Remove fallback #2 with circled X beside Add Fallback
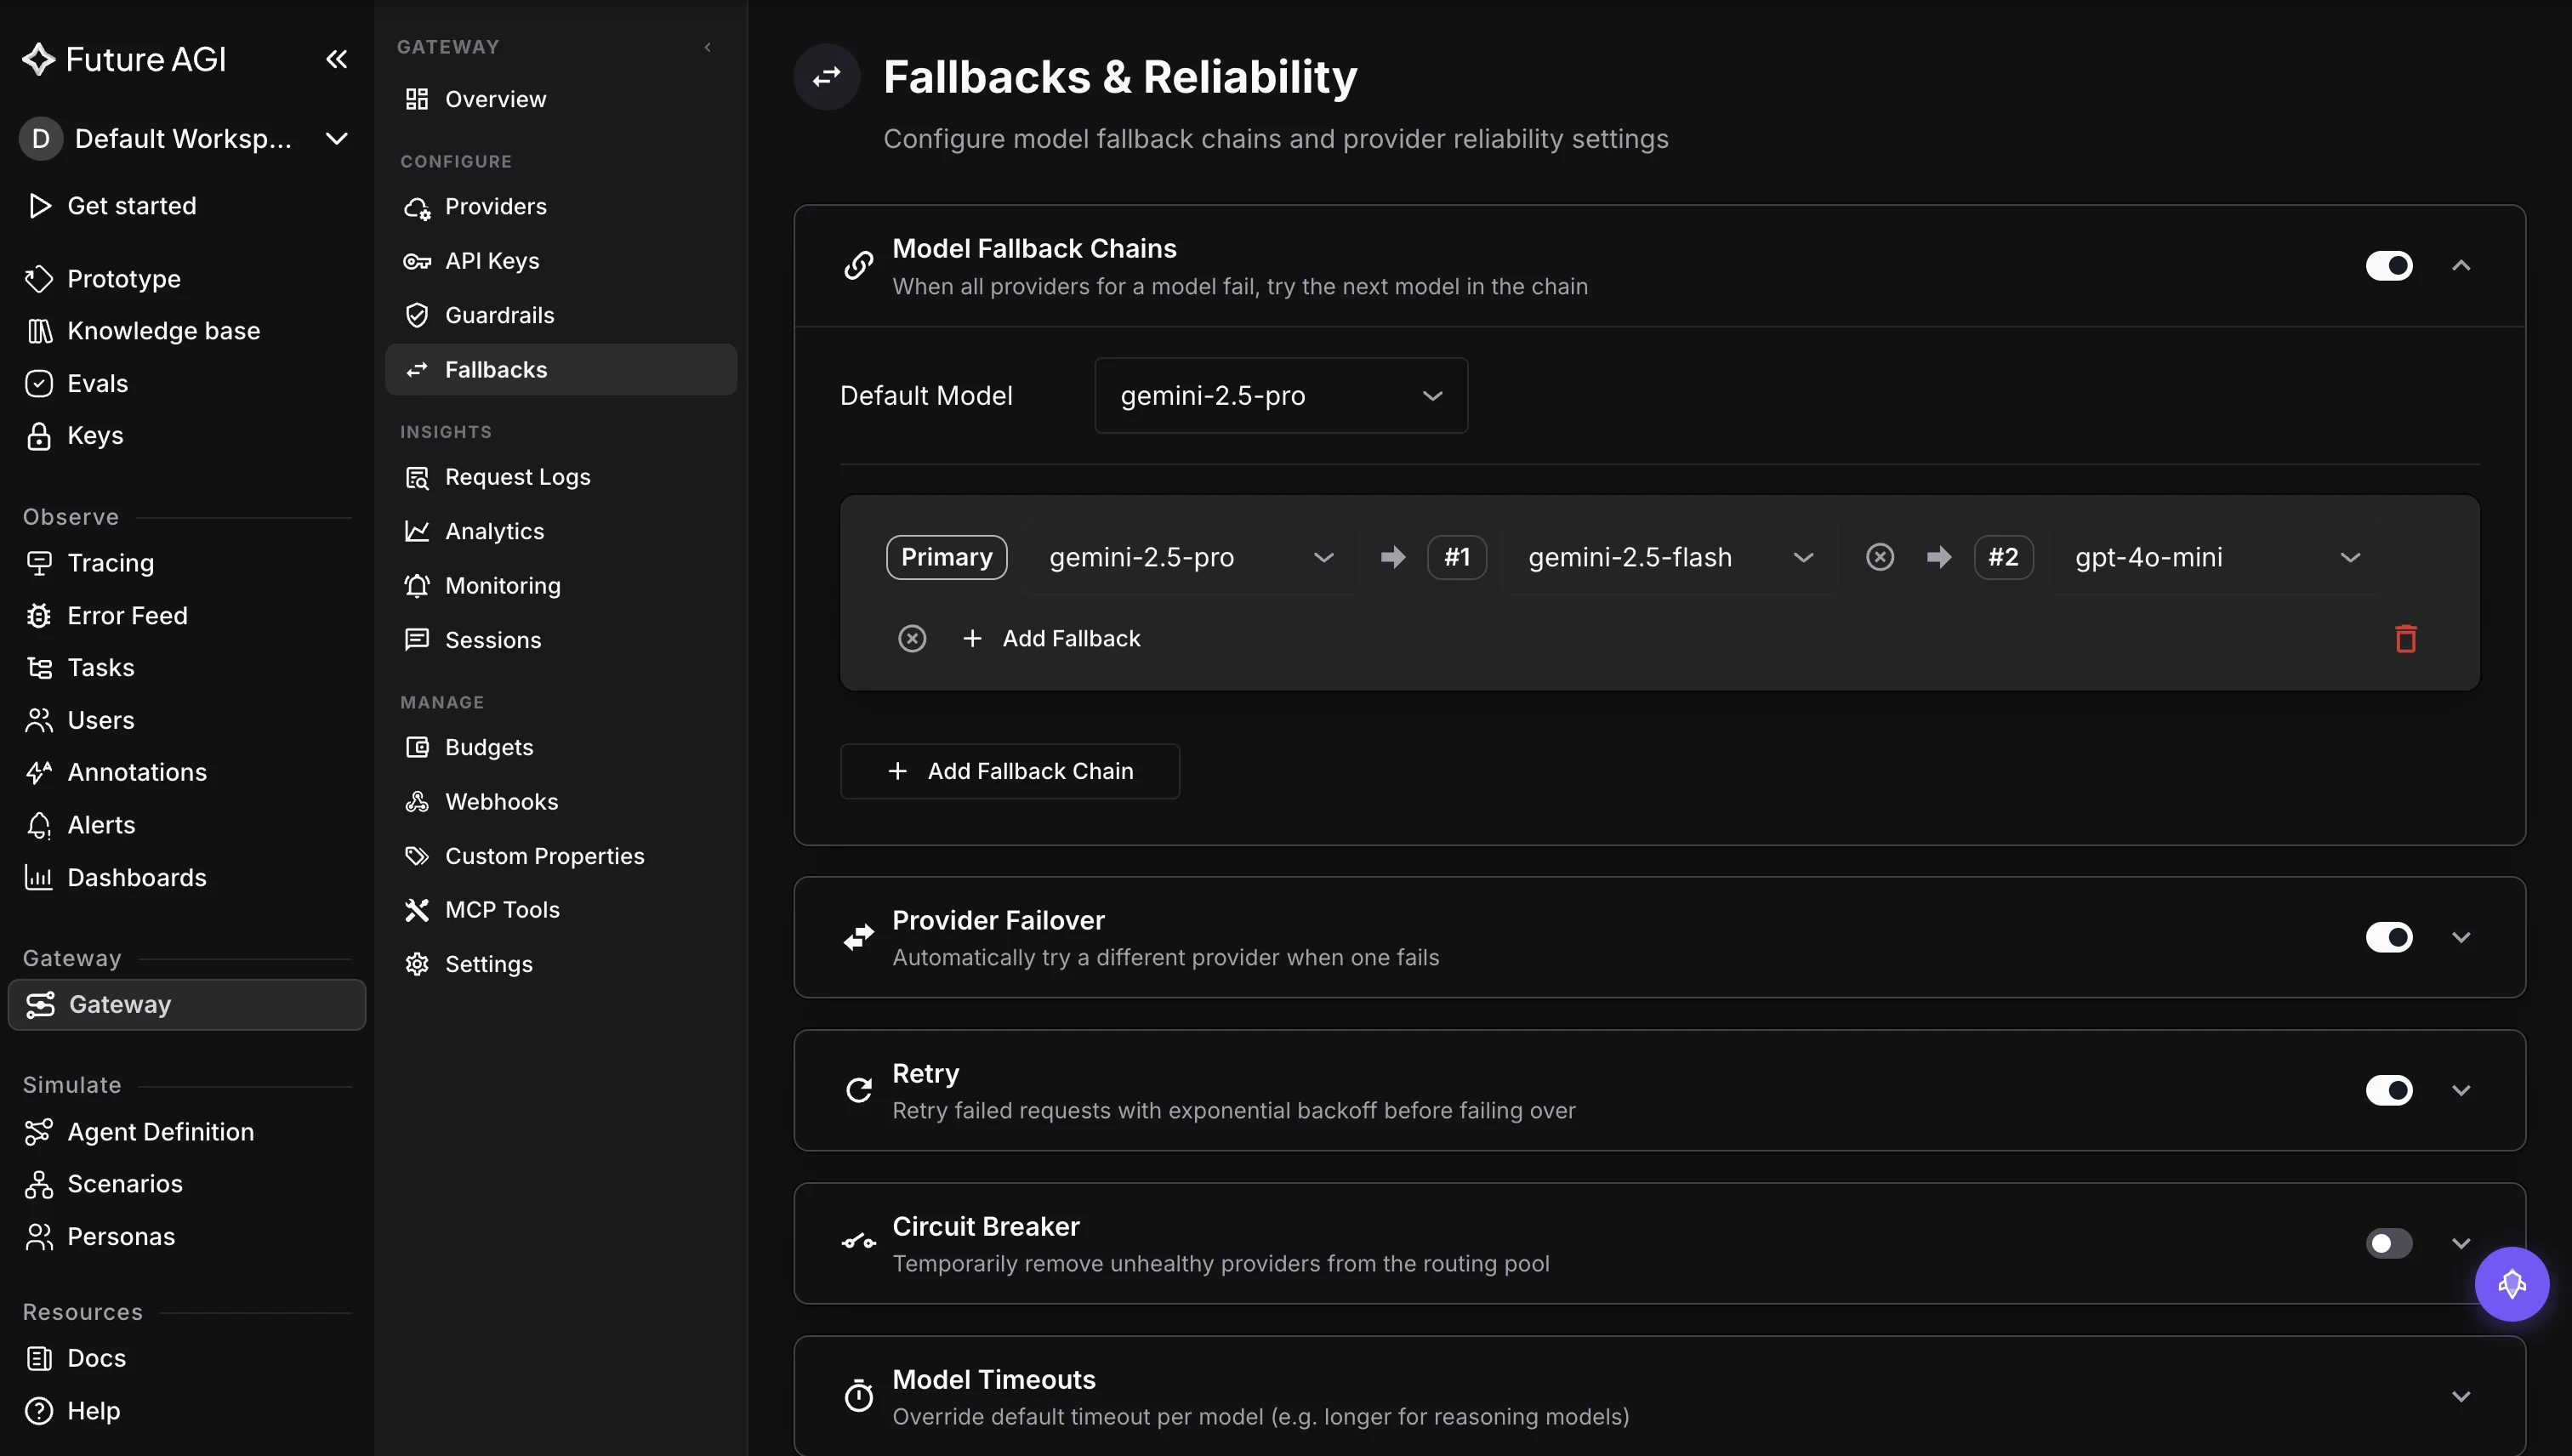Image resolution: width=2572 pixels, height=1456 pixels. pos(912,638)
